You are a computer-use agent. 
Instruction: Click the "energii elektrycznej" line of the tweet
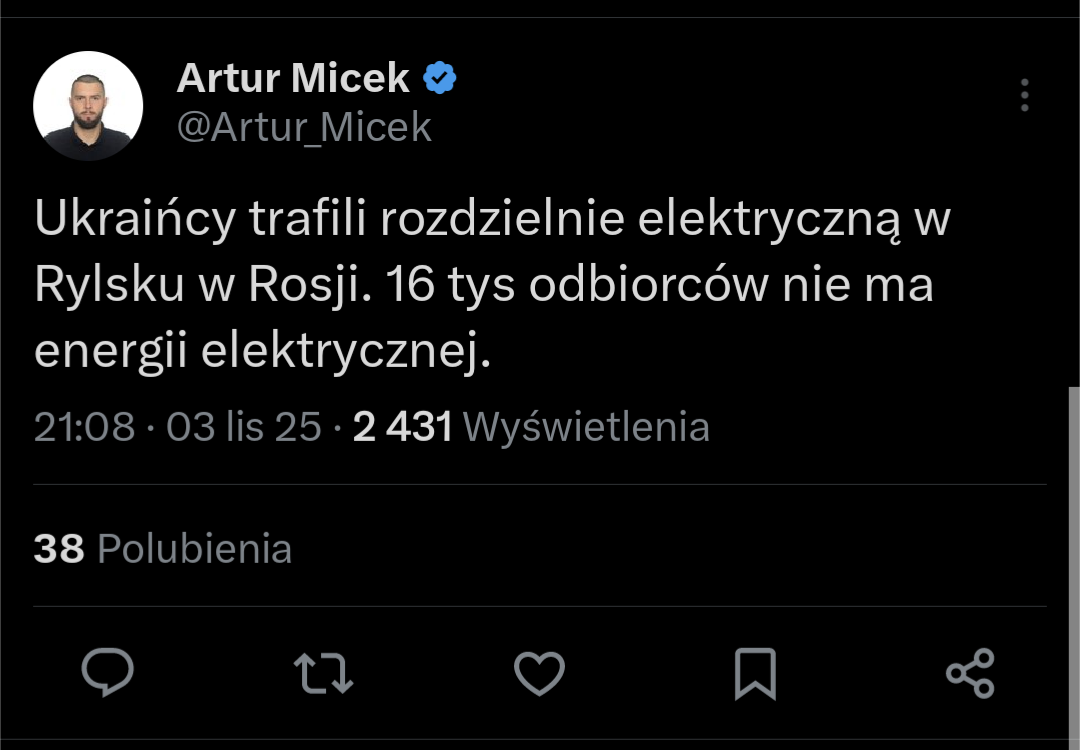coord(262,350)
